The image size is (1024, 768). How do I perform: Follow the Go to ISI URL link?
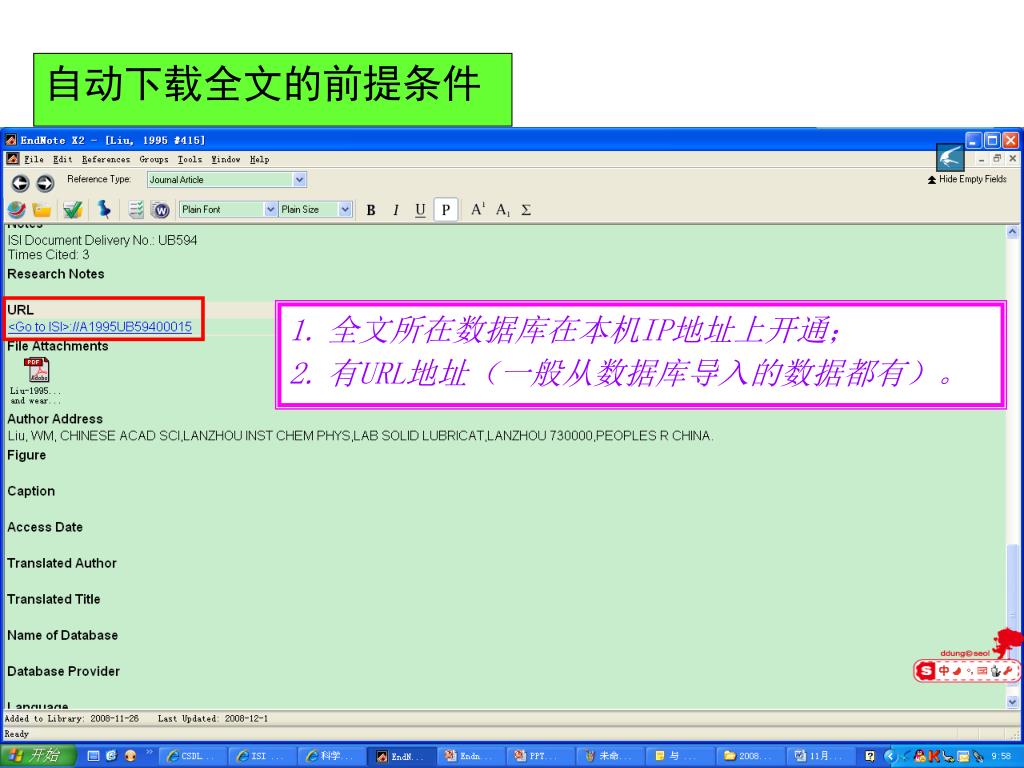coord(100,327)
